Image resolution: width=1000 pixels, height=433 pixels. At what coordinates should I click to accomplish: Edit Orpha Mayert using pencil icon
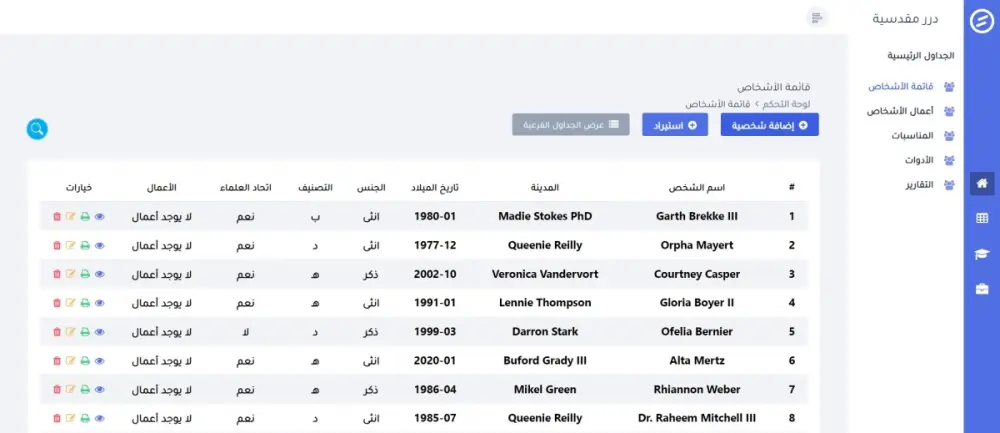click(x=71, y=245)
